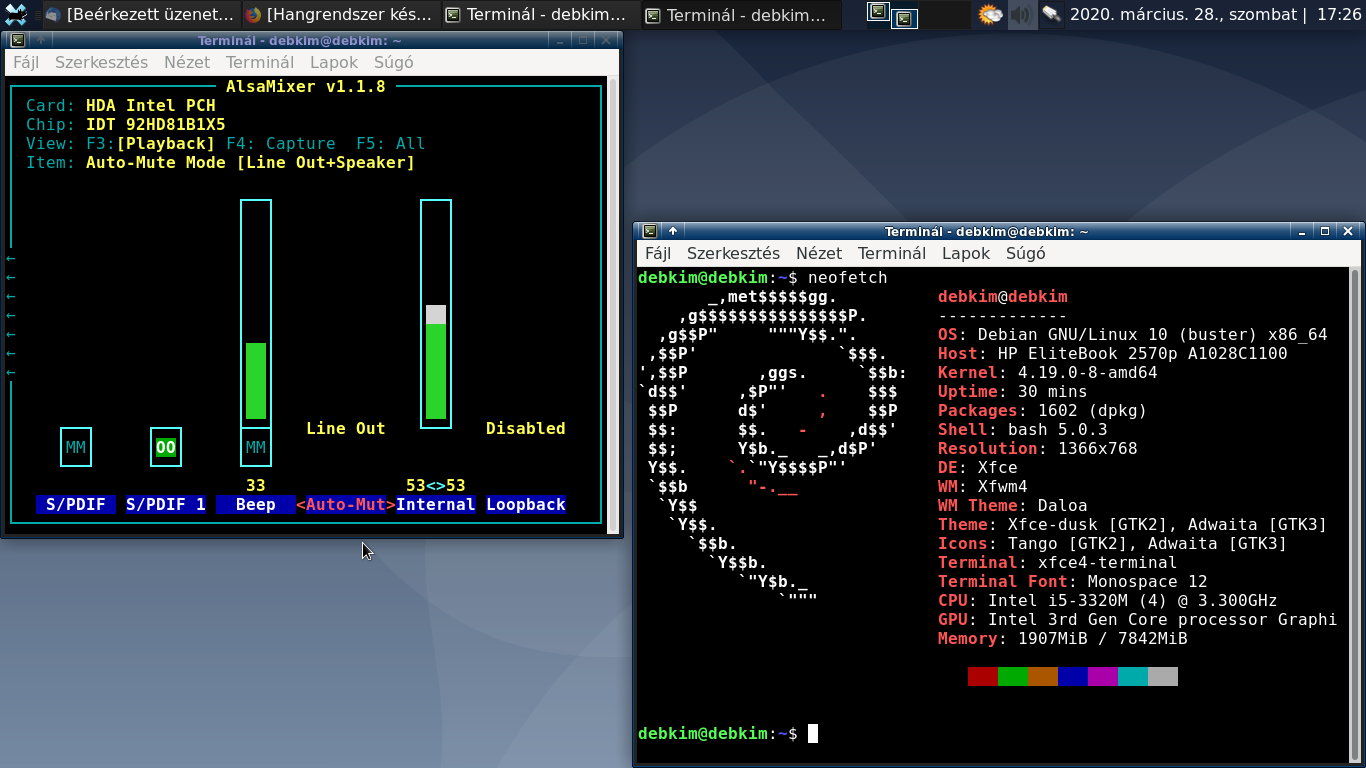1366x768 pixels.
Task: Open Terminál menu in neofetch terminal
Action: [x=892, y=253]
